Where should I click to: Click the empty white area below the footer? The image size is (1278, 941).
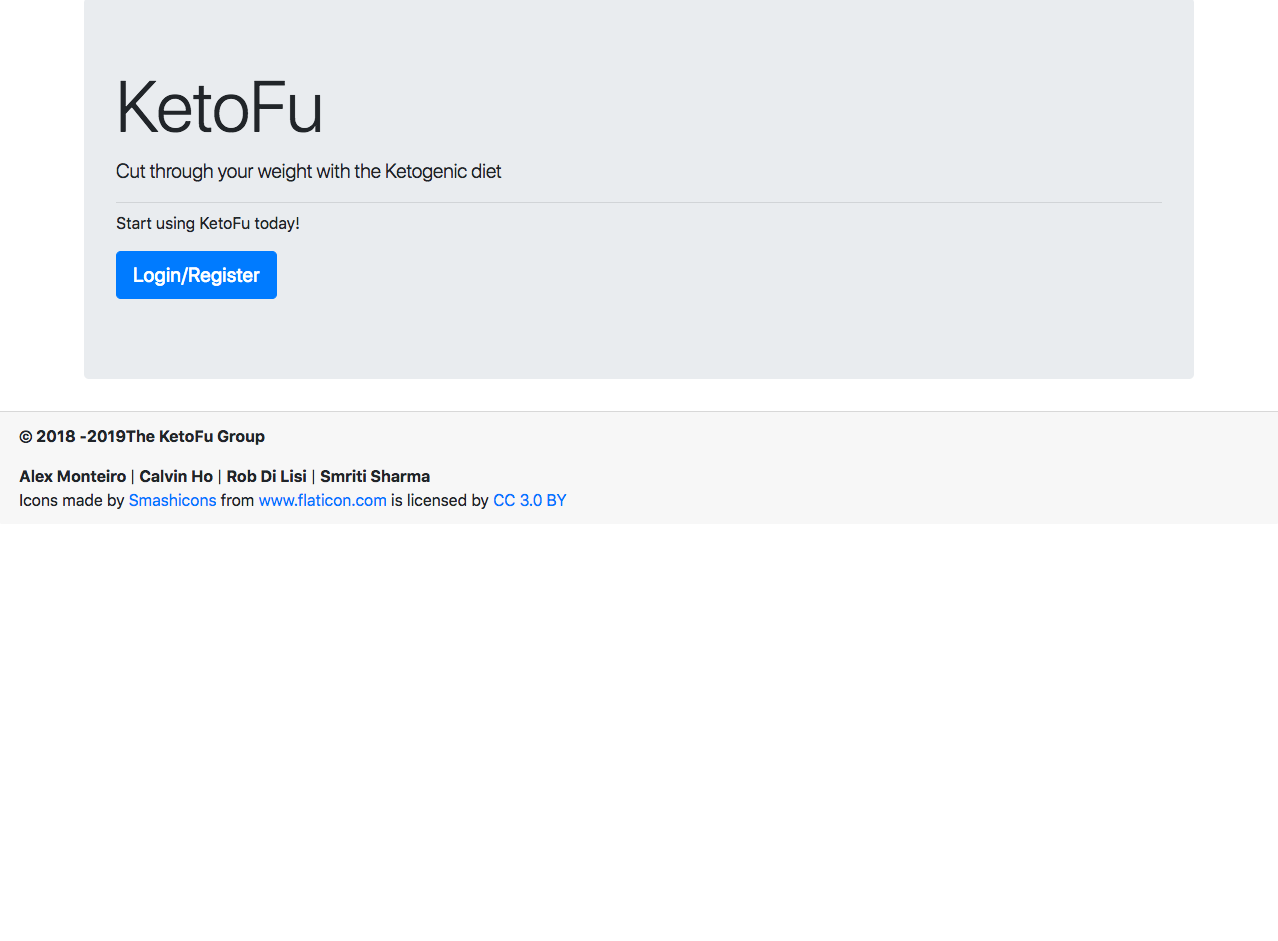coord(638,730)
